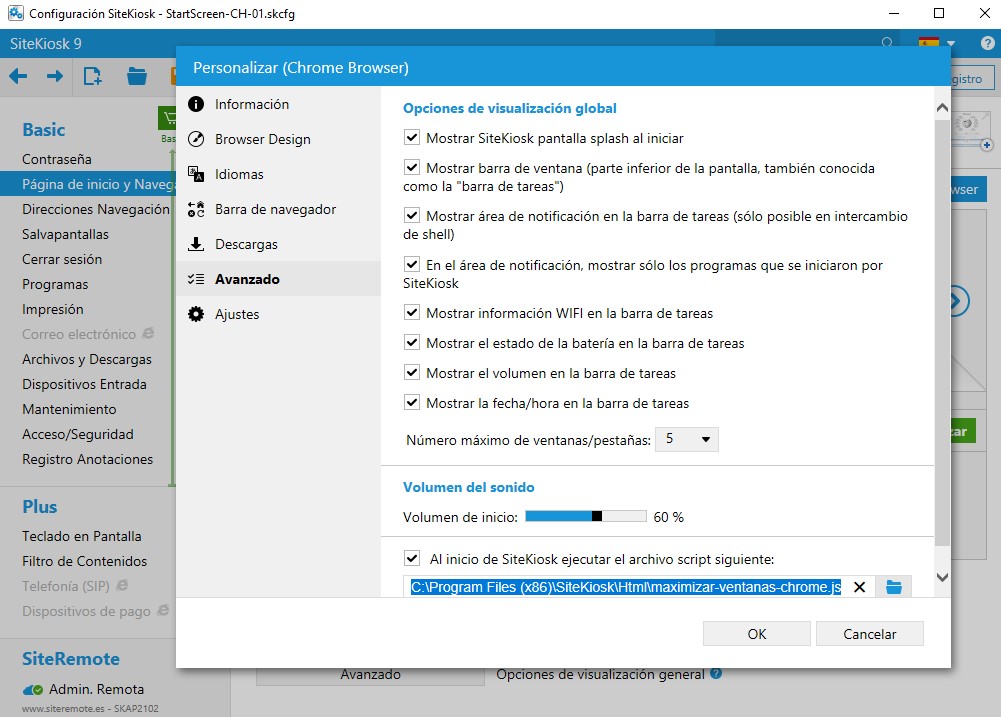Click the open folder toolbar icon
The width and height of the screenshot is (1001, 717).
click(137, 76)
